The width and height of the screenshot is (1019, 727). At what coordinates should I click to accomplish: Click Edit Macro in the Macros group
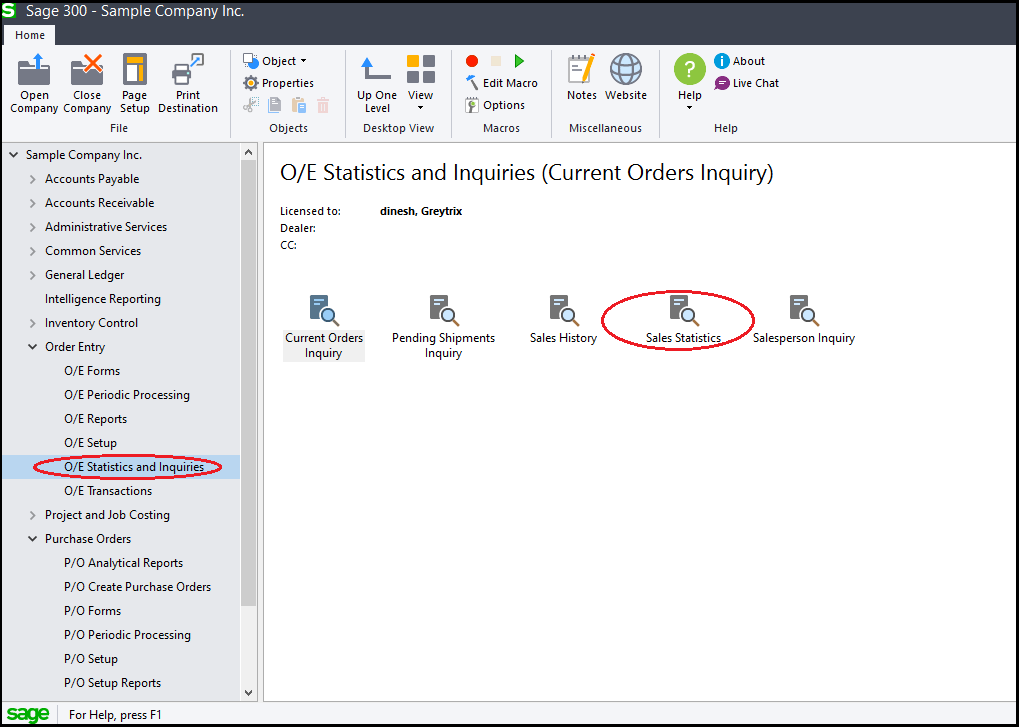[x=502, y=83]
